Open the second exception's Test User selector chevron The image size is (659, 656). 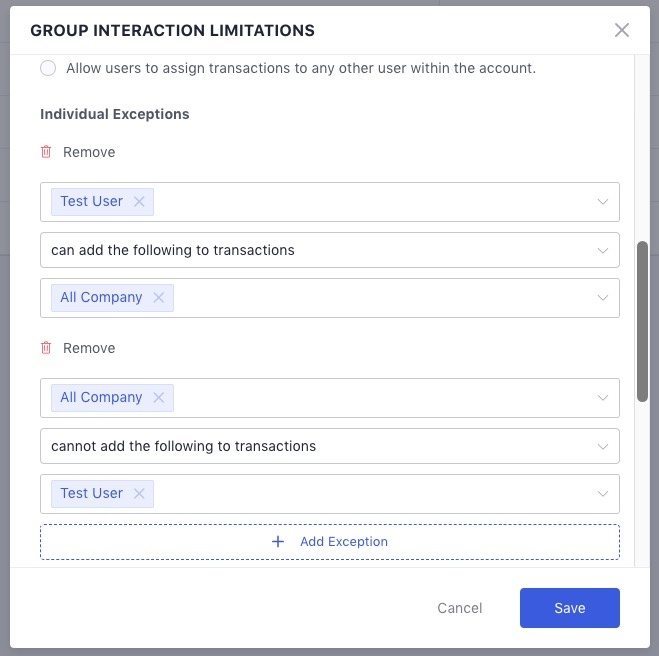point(603,494)
